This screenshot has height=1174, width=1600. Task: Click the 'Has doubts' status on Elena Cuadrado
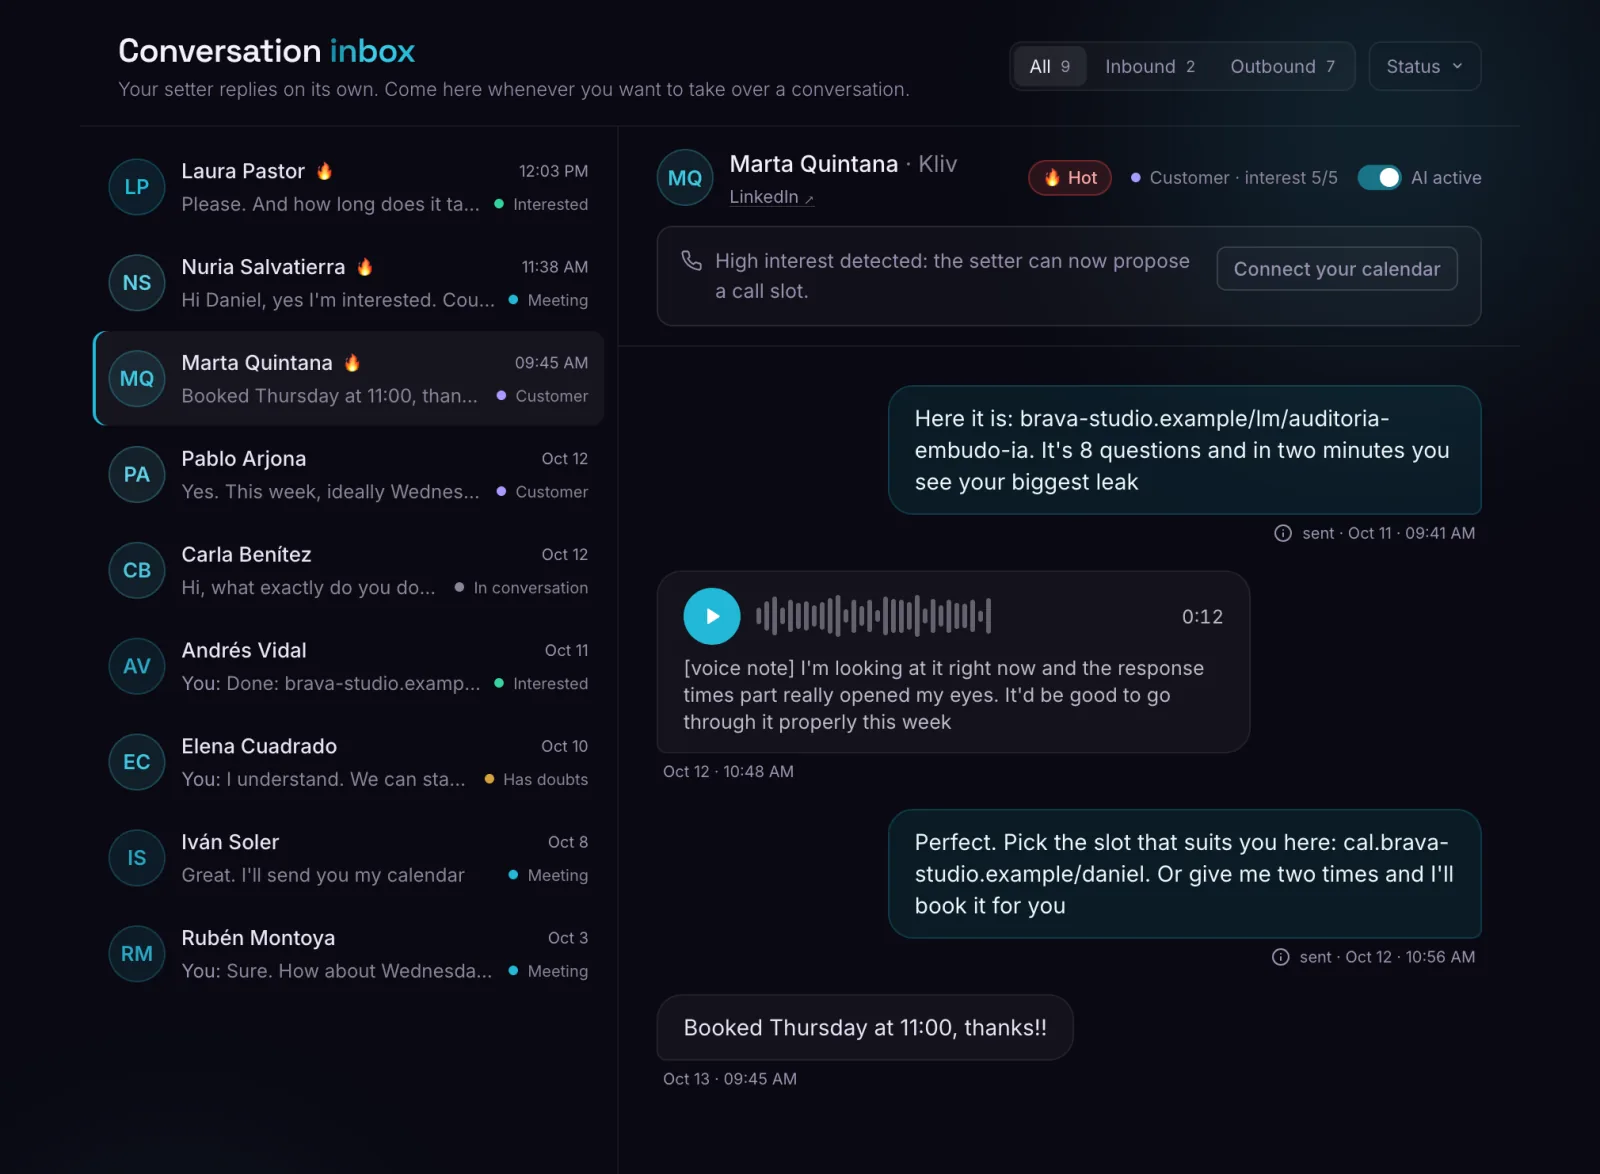536,779
